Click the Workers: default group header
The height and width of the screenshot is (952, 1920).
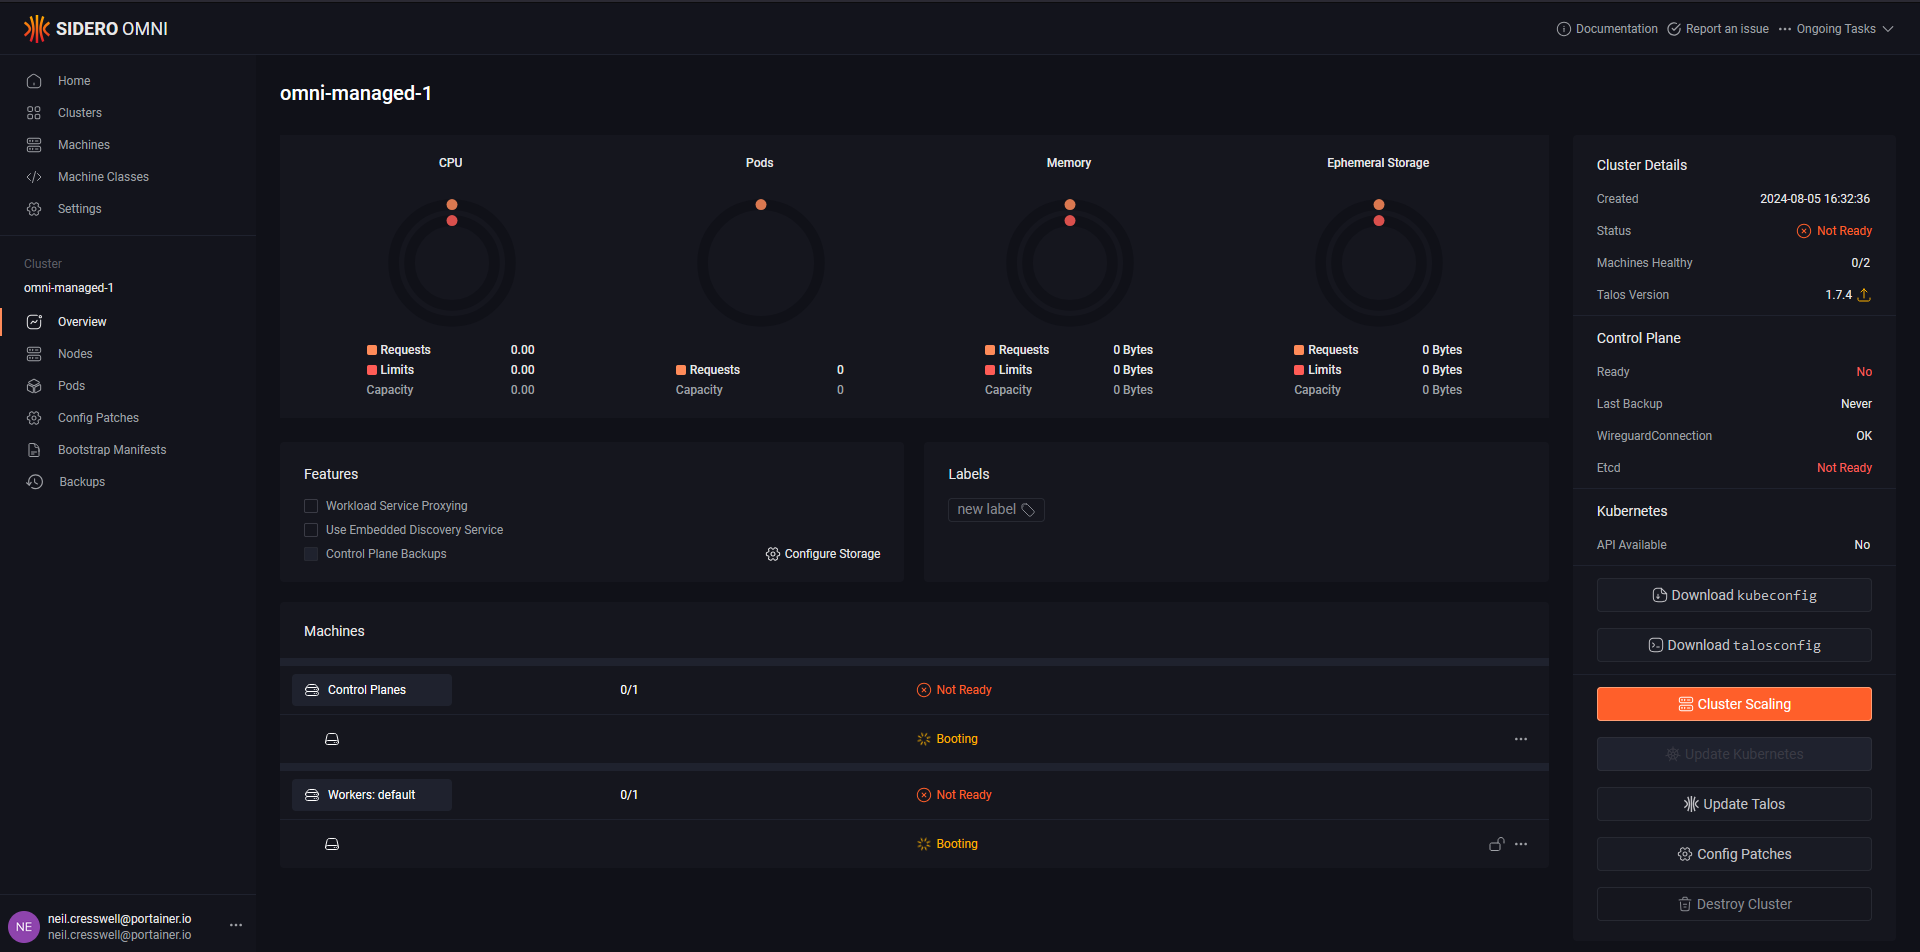372,795
